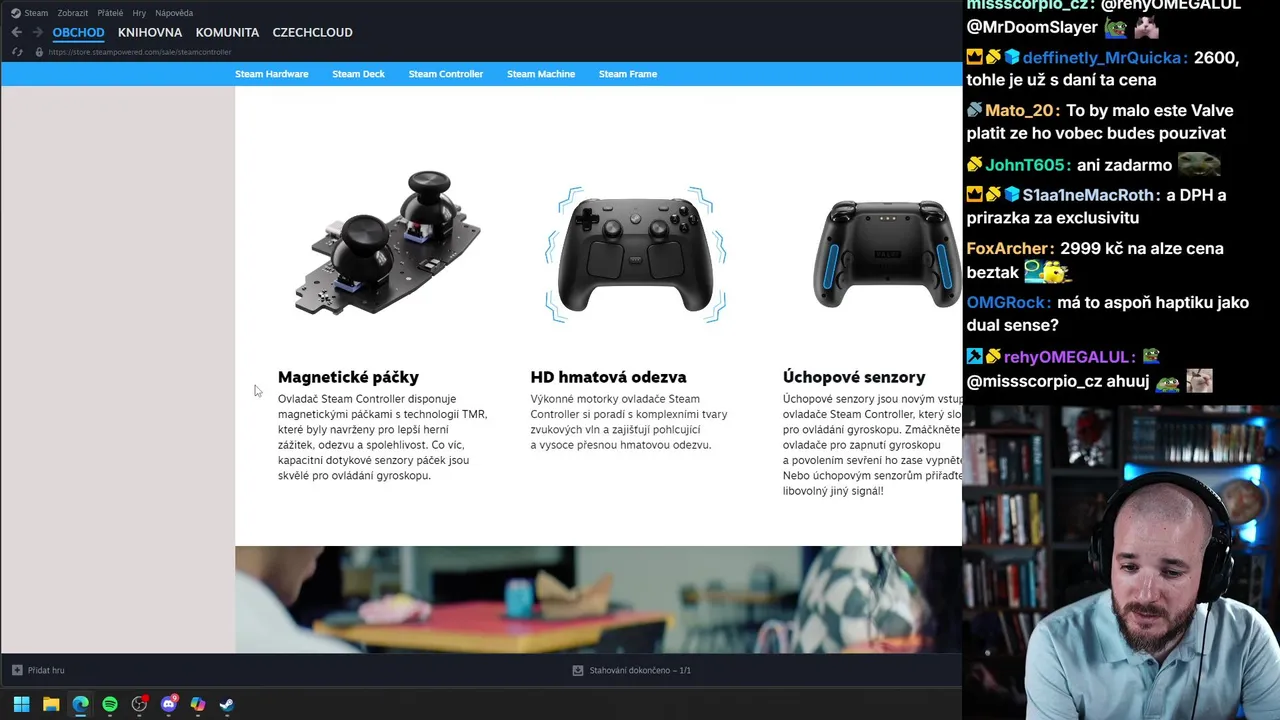
Task: Open the Nápověda menu
Action: click(174, 13)
